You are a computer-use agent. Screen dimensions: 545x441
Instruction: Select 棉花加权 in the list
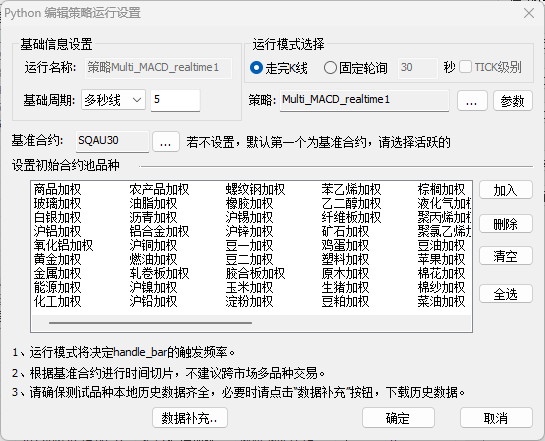coord(441,273)
